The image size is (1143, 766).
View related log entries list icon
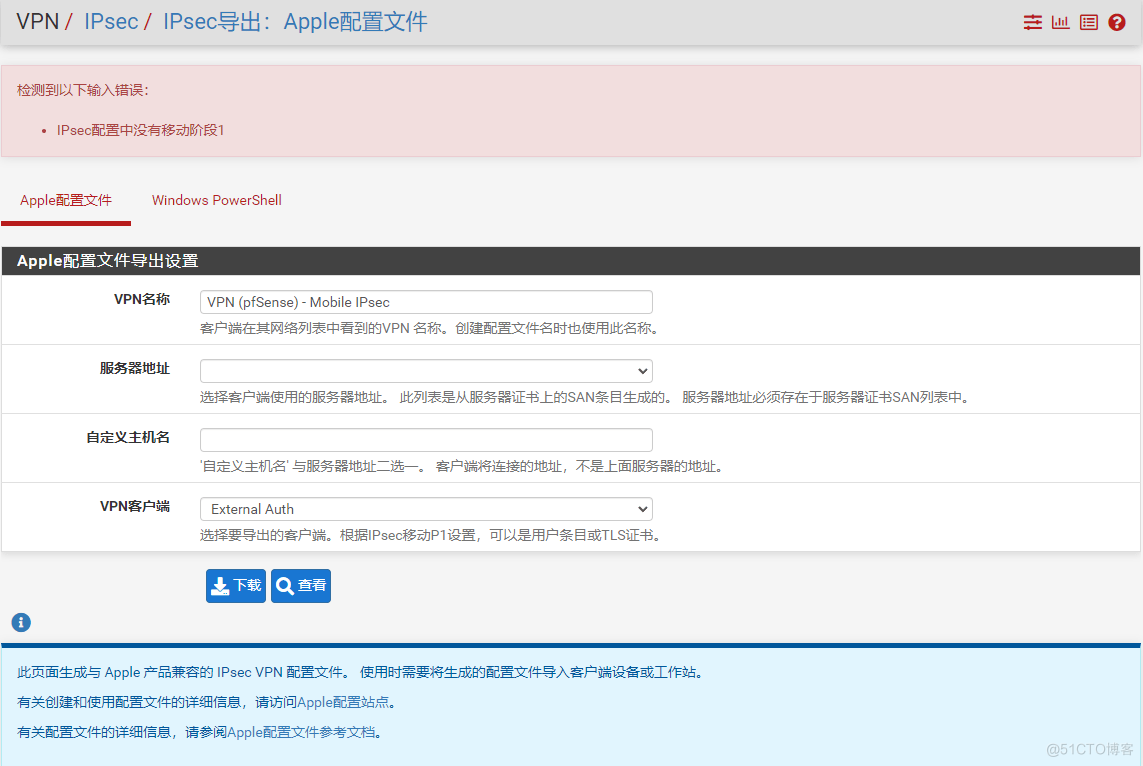1088,21
